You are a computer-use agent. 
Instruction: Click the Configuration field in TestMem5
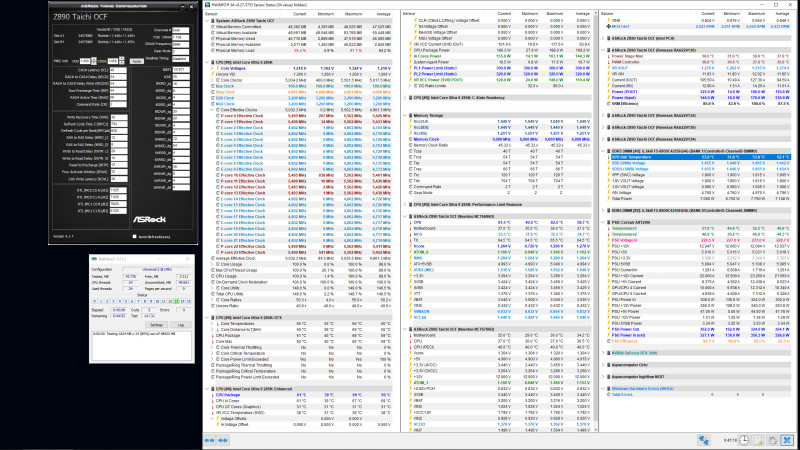click(x=157, y=269)
